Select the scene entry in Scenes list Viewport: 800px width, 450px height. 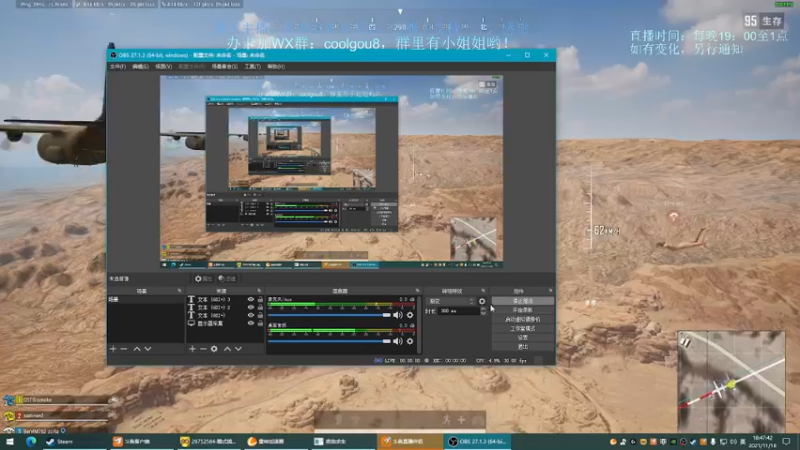coord(145,300)
